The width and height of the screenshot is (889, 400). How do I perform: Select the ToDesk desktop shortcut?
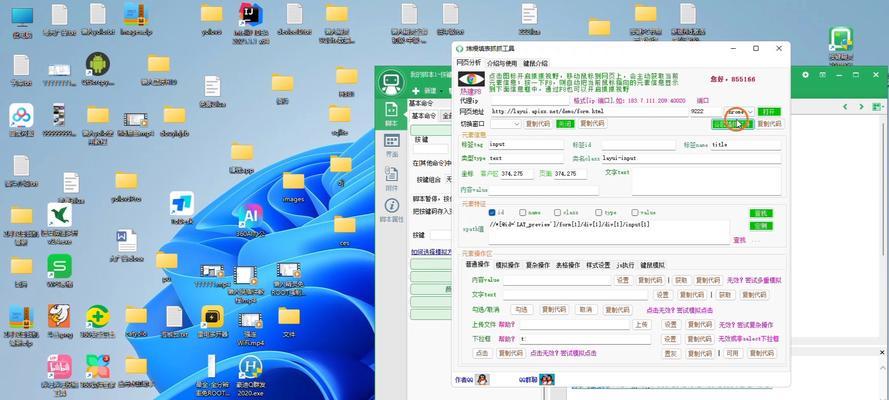(x=182, y=208)
